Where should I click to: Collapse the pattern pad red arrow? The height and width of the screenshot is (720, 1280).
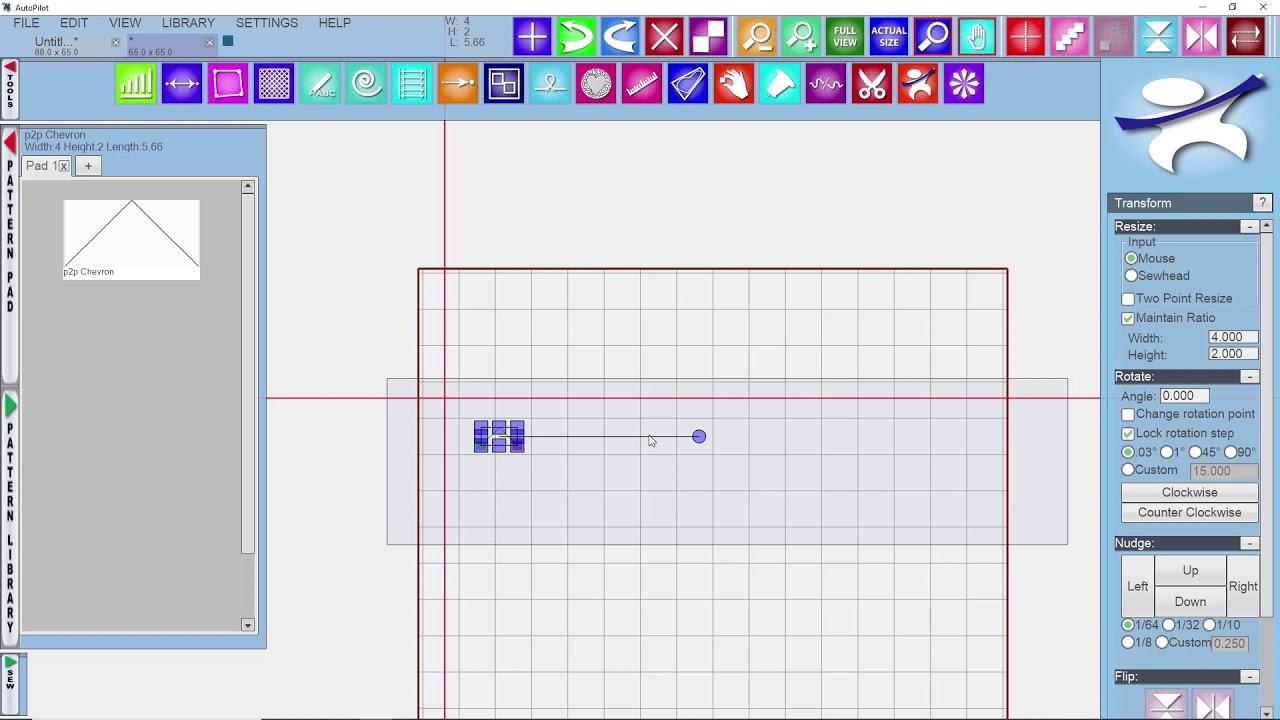(x=10, y=143)
